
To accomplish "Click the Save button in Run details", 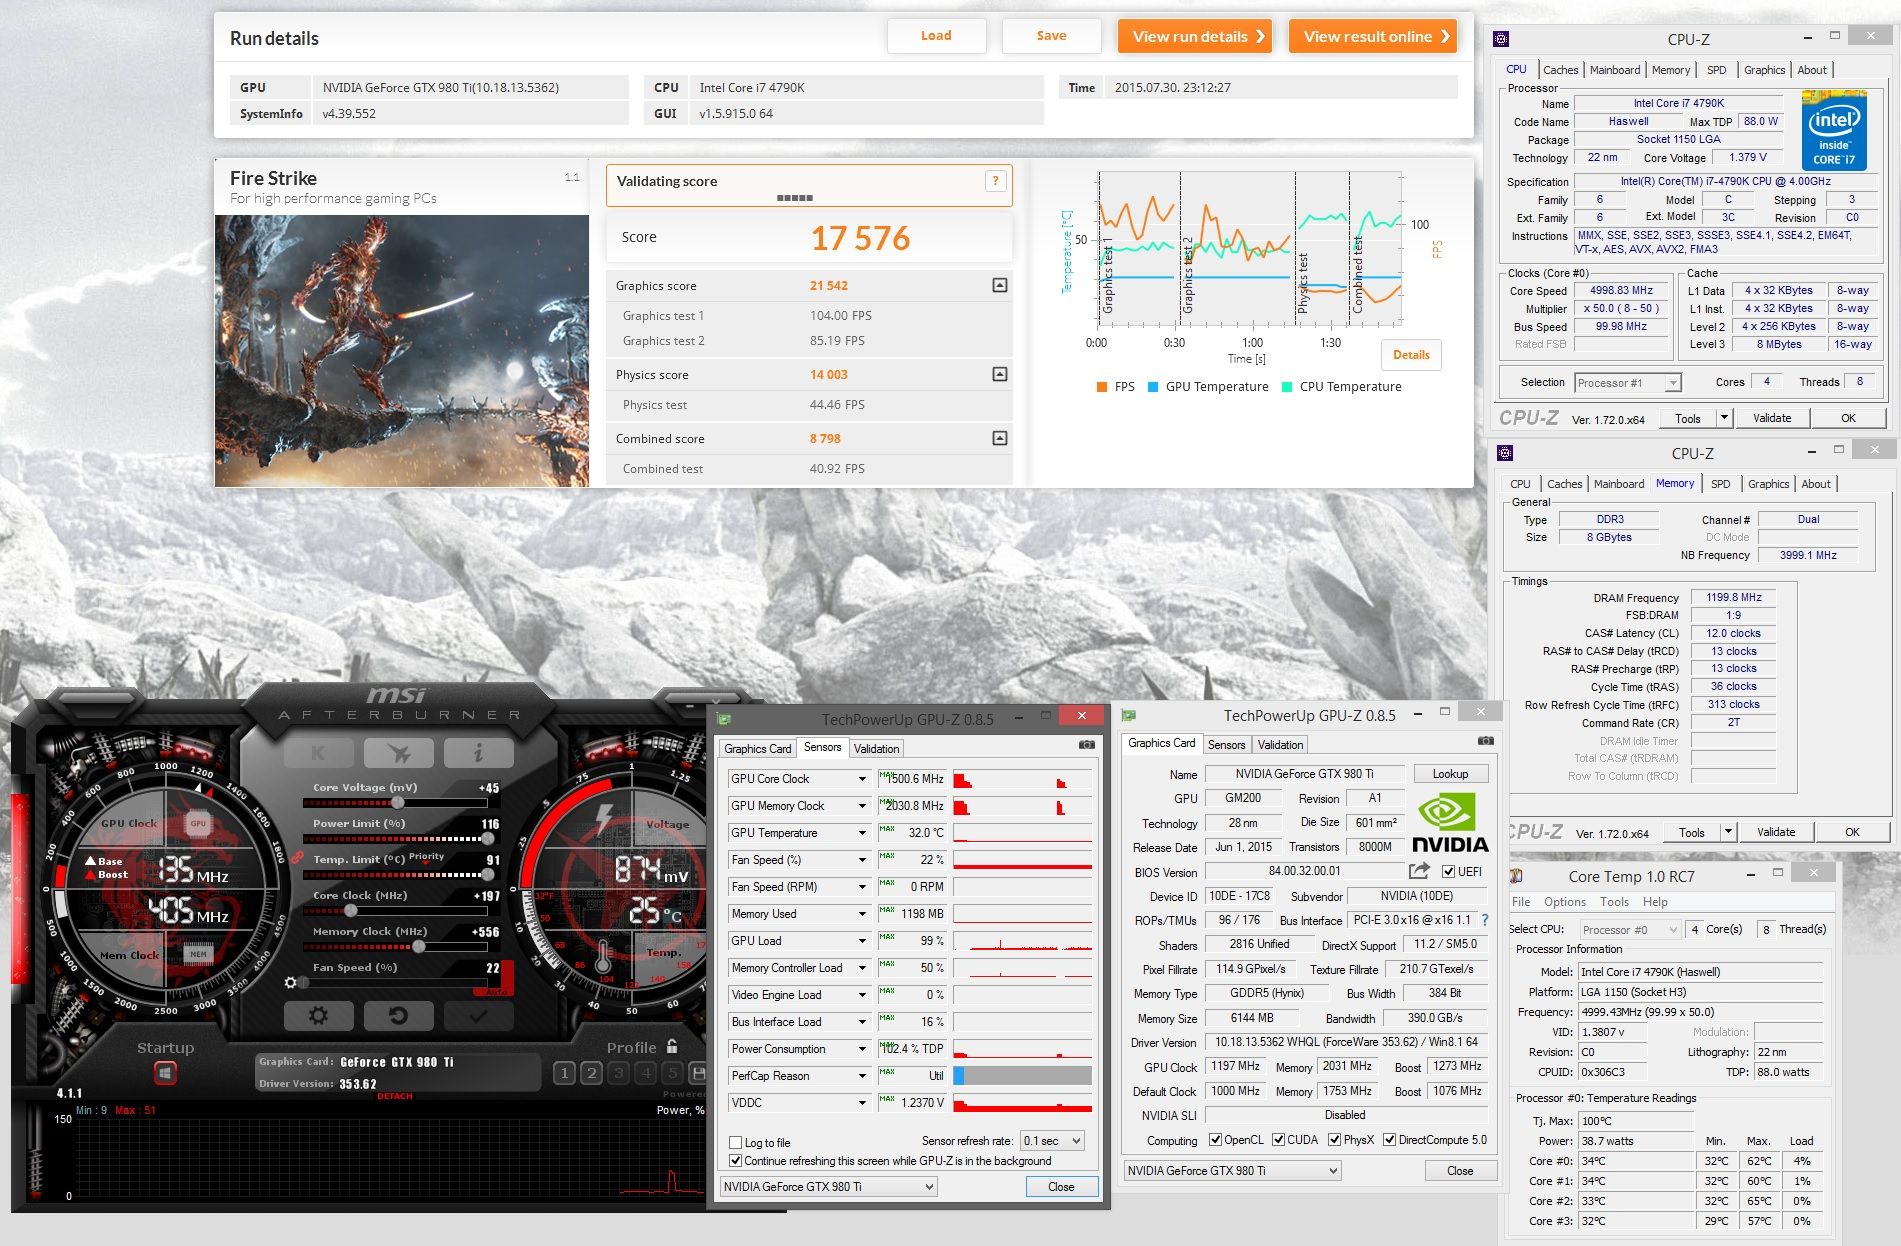I will [1051, 36].
